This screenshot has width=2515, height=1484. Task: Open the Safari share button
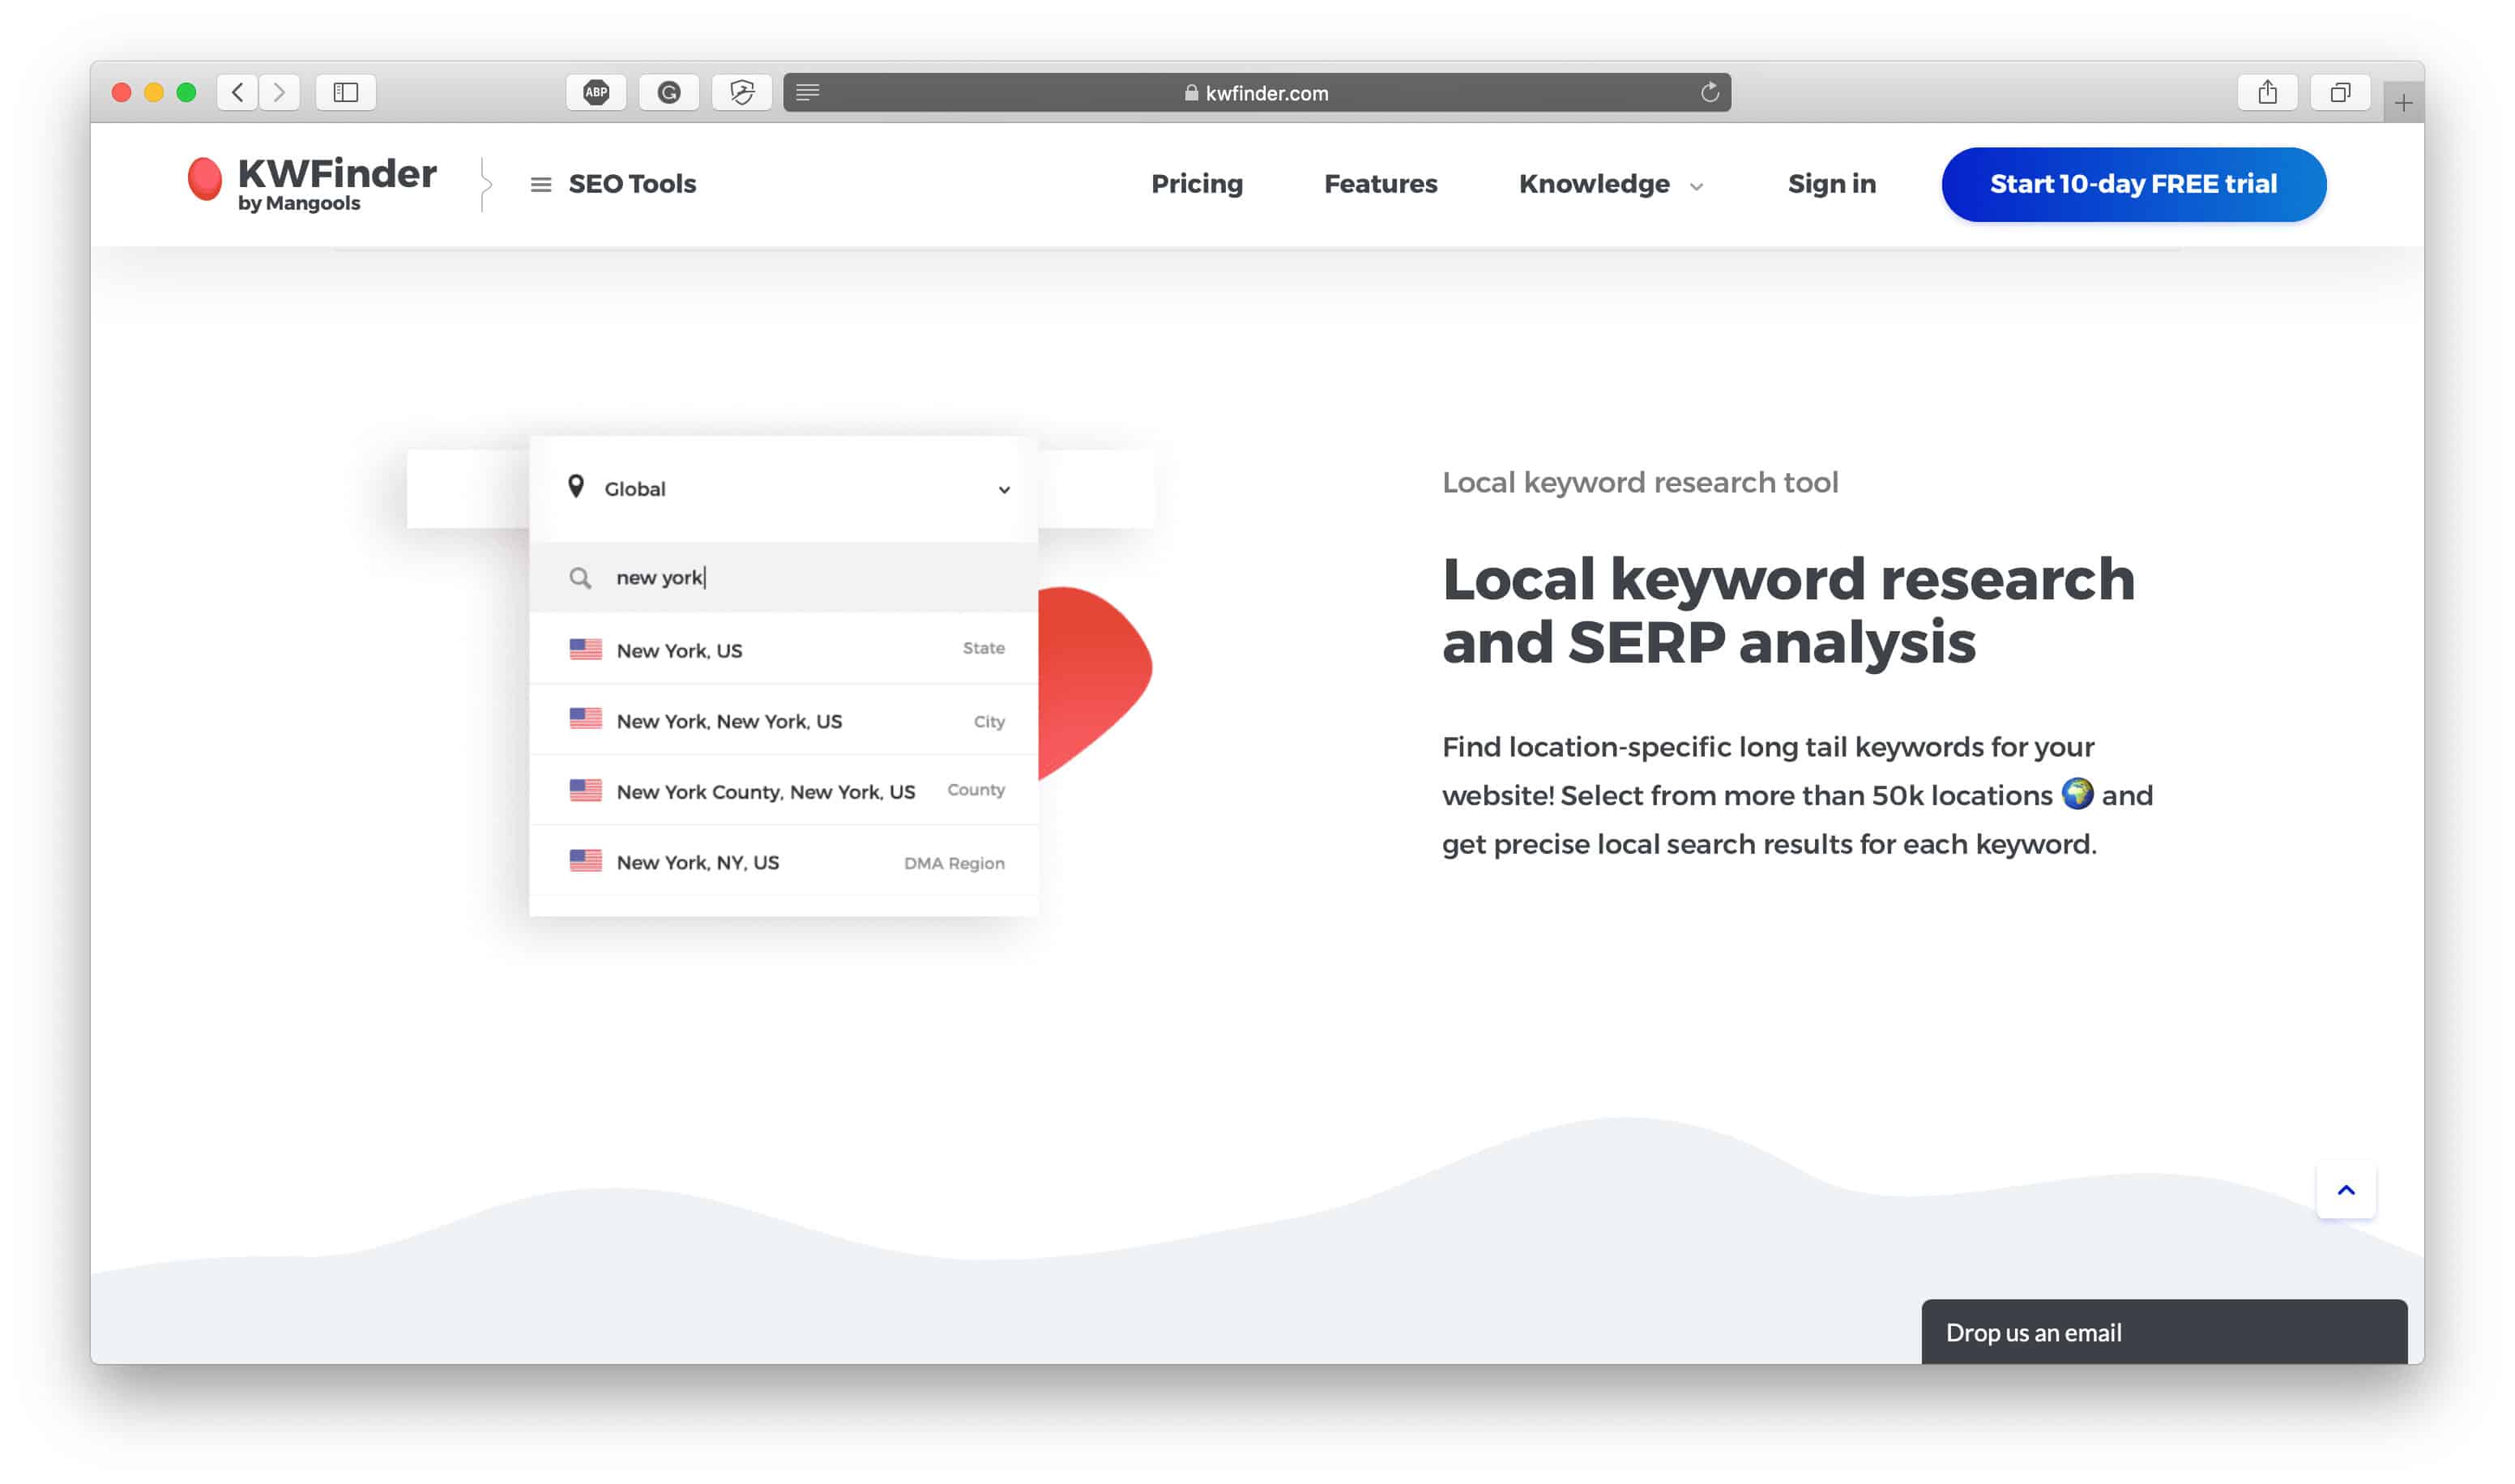point(2267,92)
